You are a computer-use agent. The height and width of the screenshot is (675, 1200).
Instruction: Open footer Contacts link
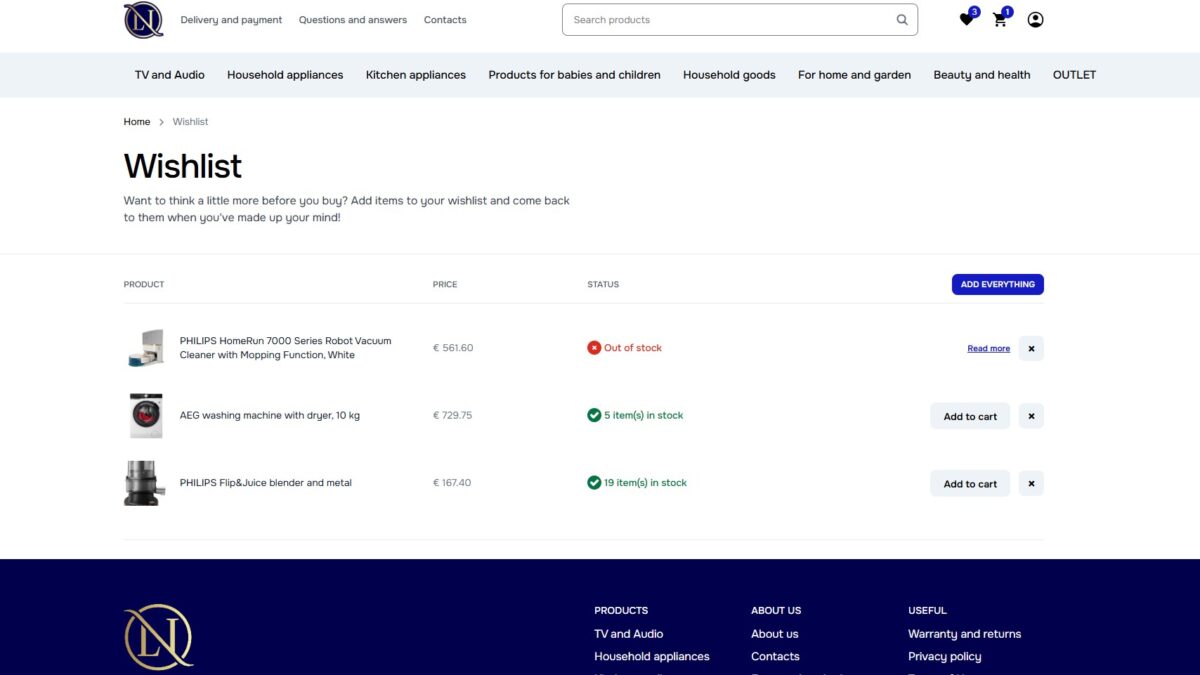(775, 657)
